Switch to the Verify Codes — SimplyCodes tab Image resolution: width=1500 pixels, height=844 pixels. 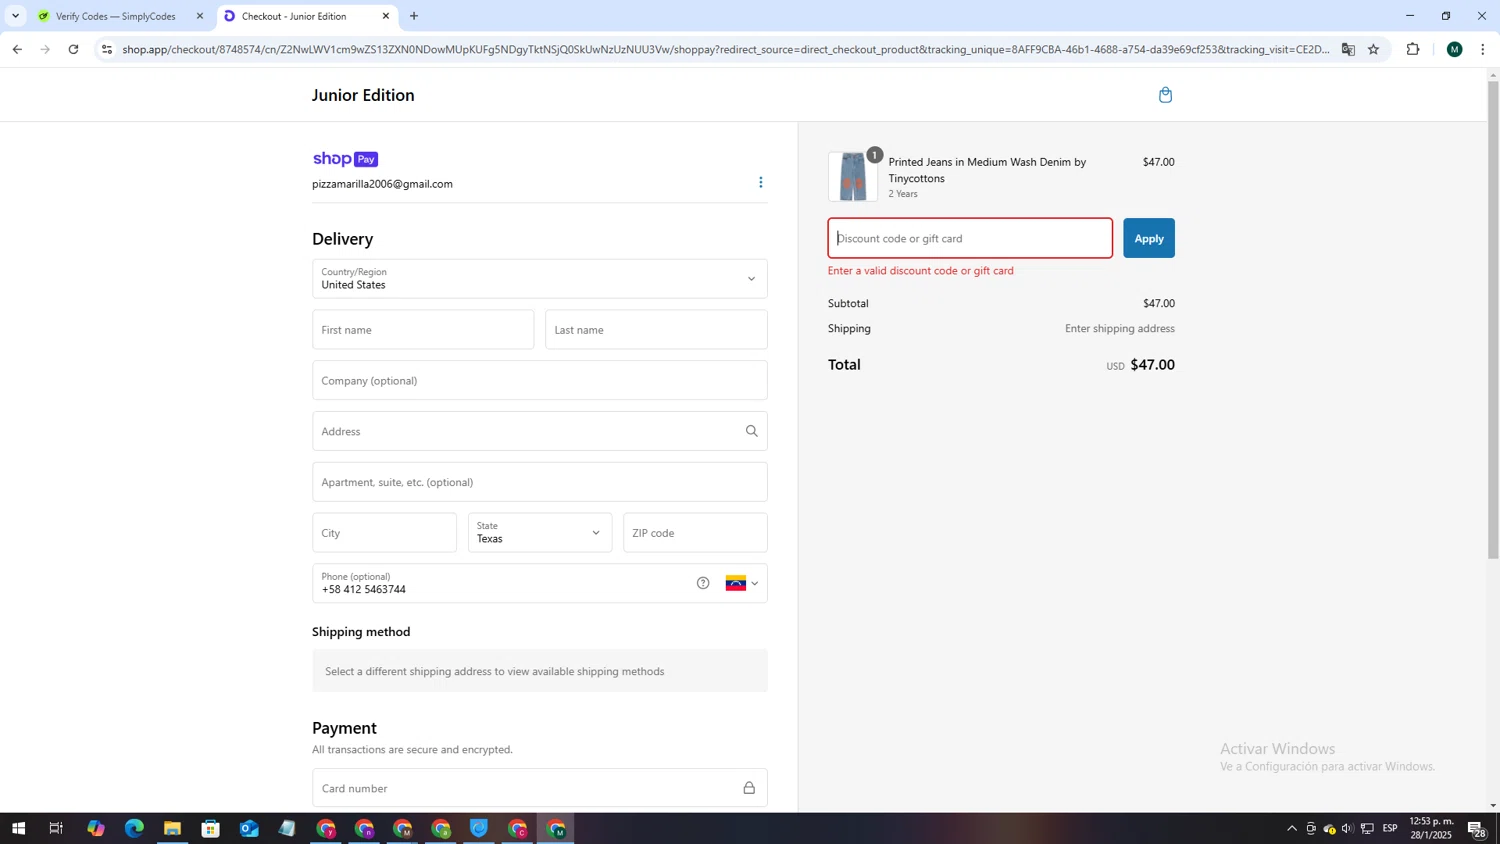pos(118,16)
